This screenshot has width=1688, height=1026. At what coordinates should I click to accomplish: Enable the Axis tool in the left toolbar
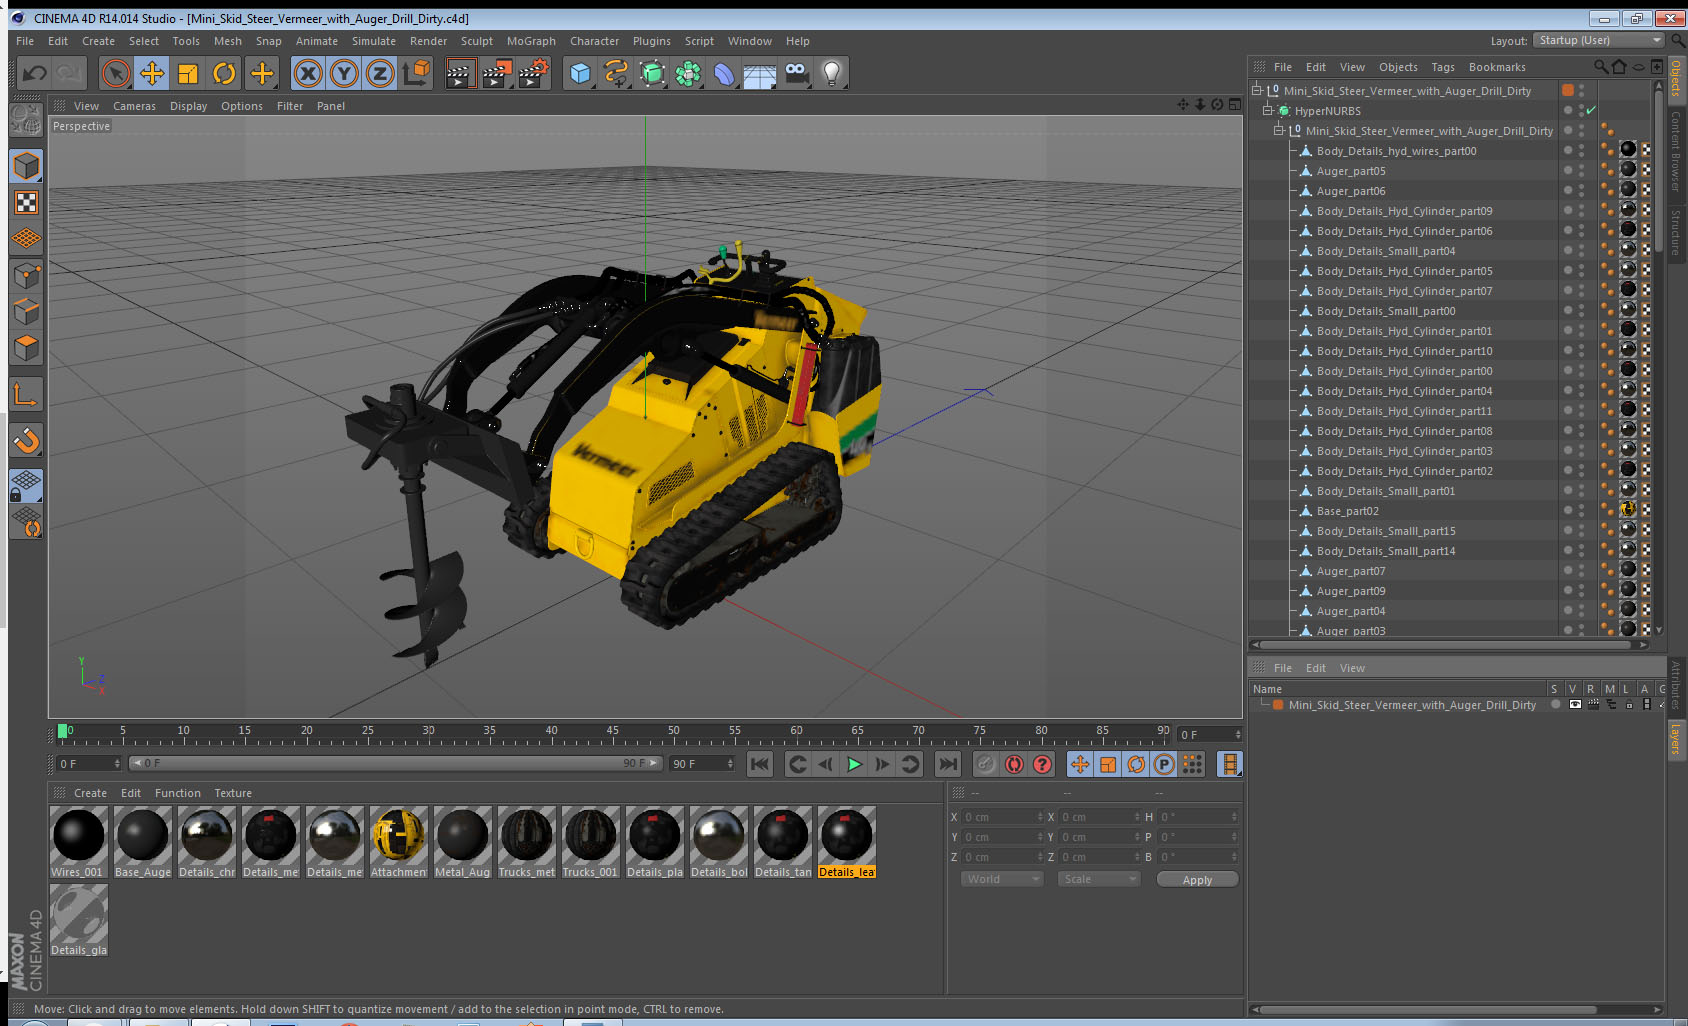26,395
